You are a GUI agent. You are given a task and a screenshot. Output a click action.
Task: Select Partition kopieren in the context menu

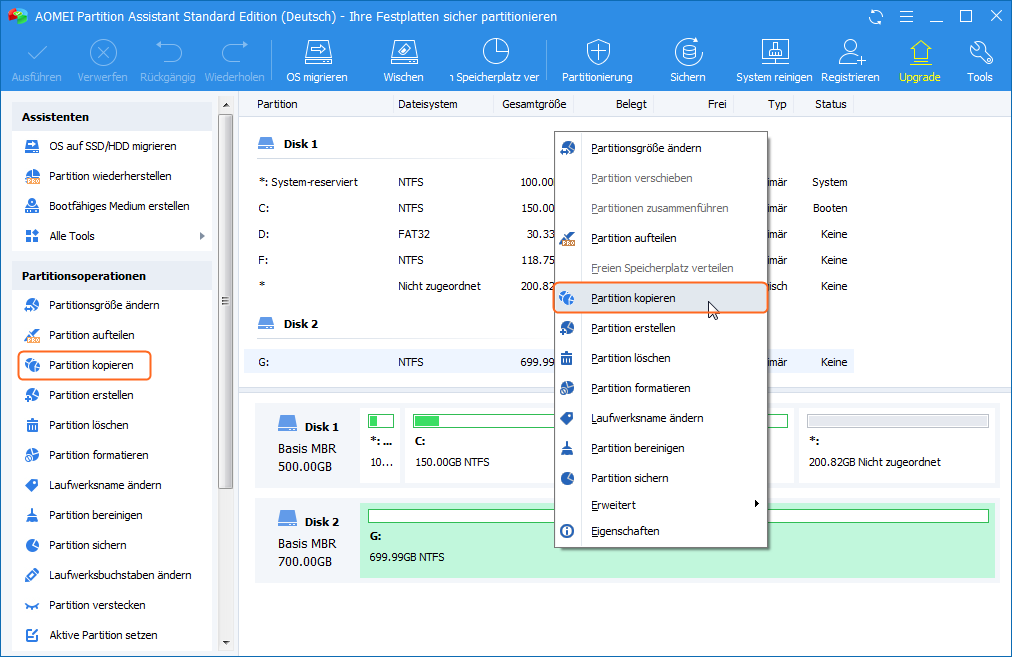661,298
